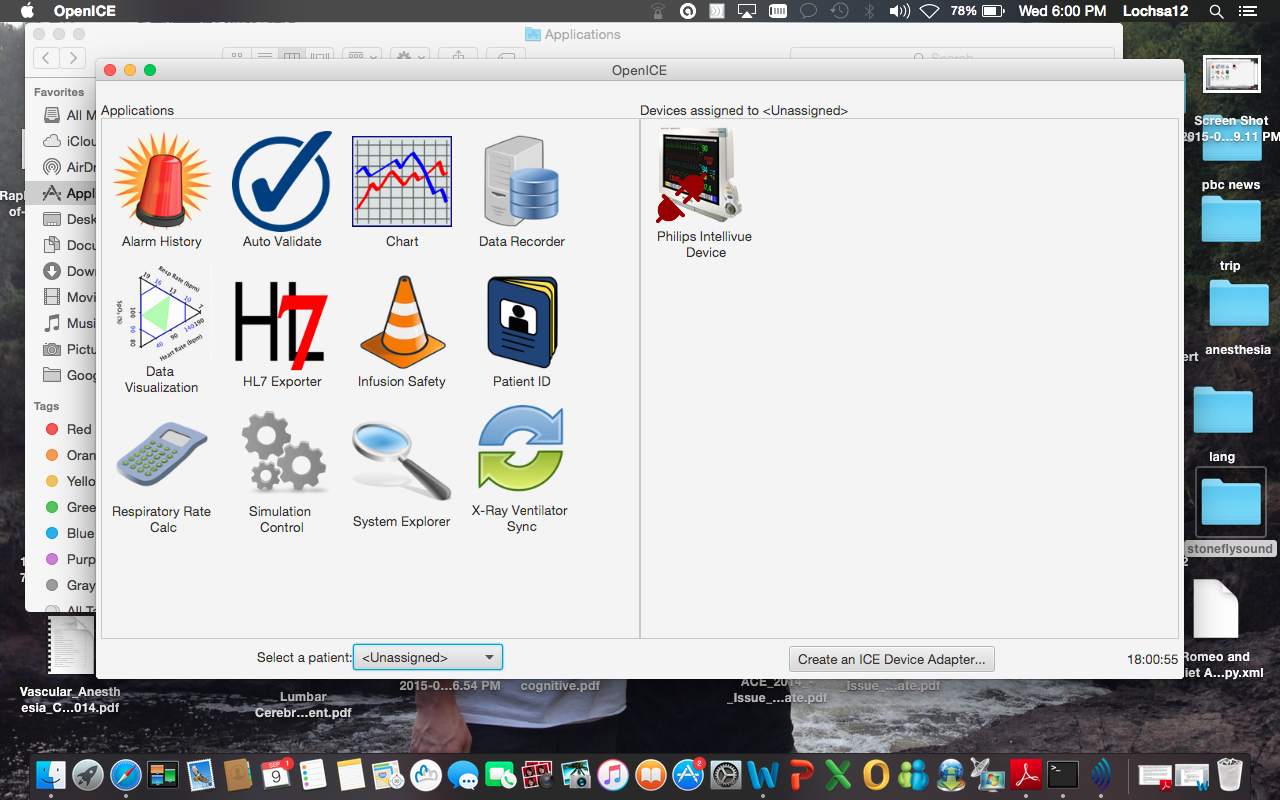Open the Patient ID application
The image size is (1280, 800).
(521, 330)
